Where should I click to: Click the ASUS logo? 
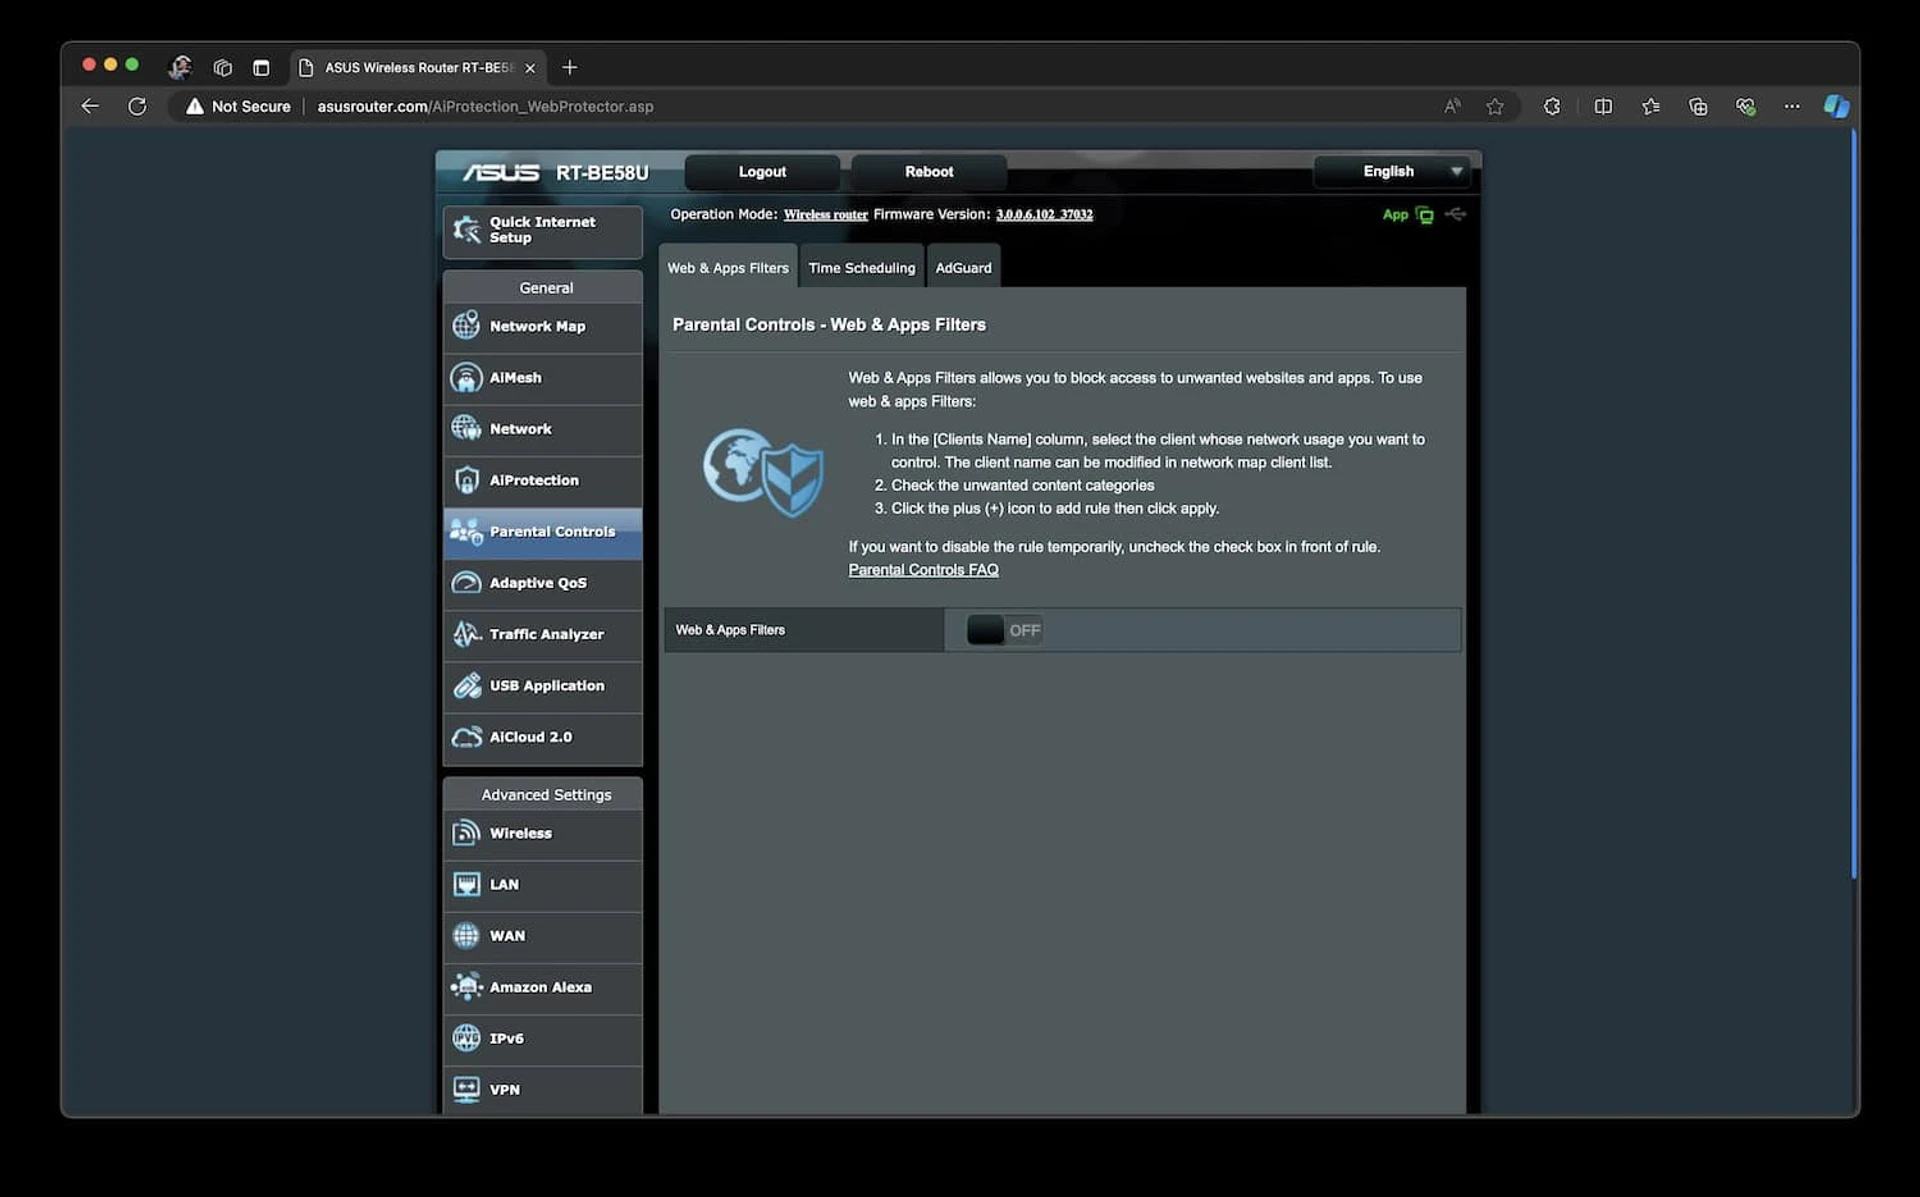(501, 173)
